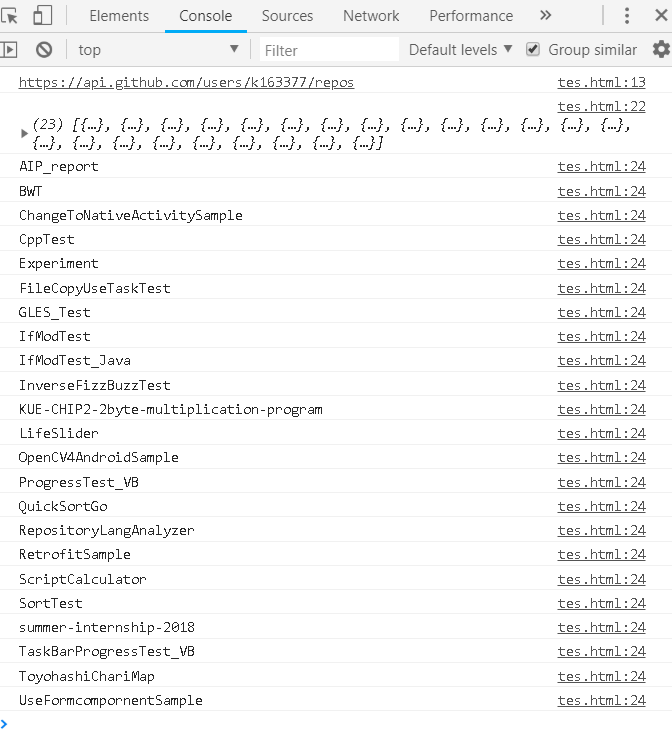Toggle the device toolbar icon

(42, 15)
